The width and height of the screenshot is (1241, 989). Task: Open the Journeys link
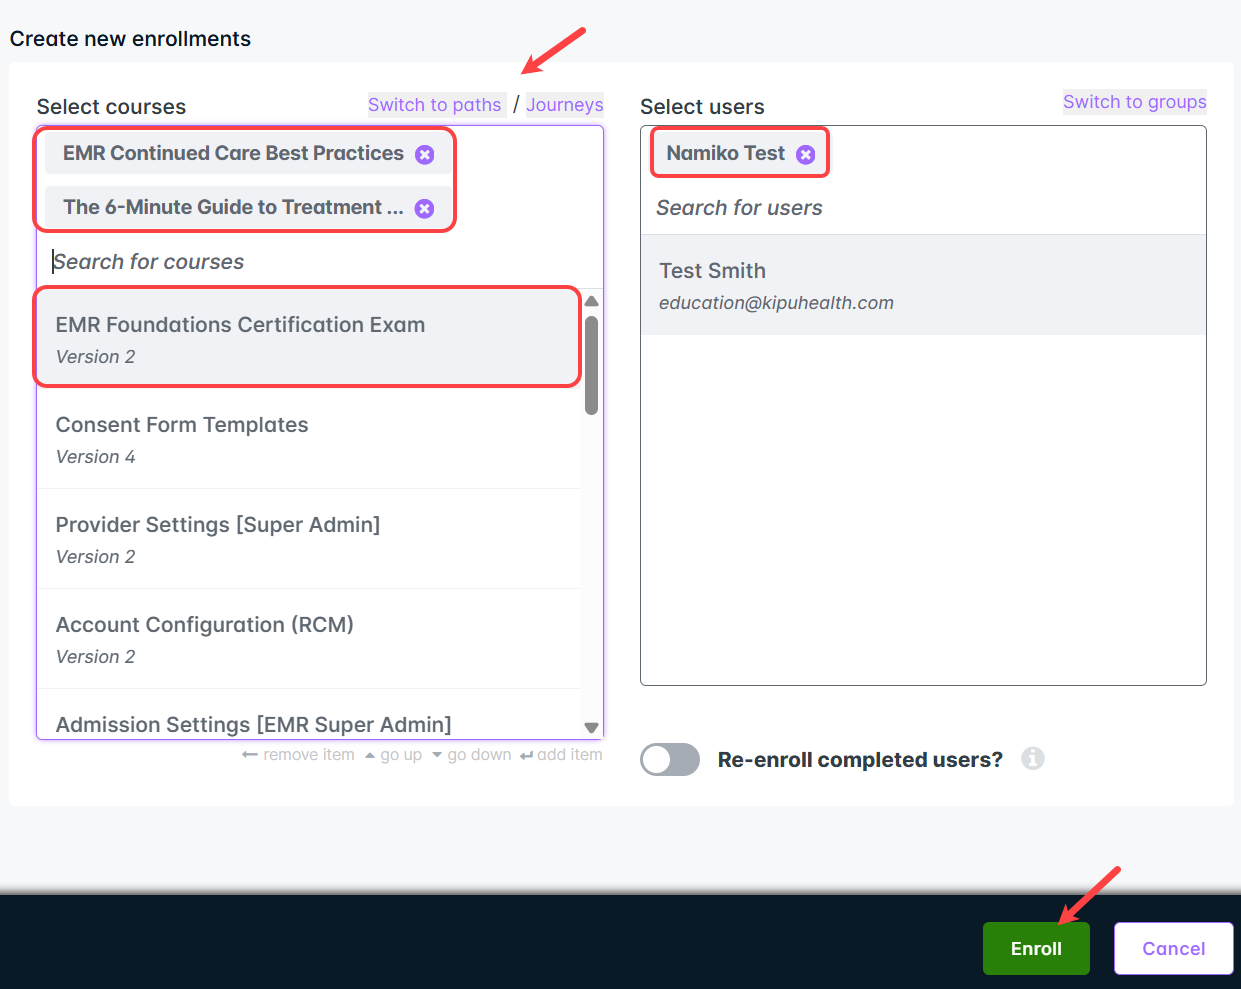(x=564, y=105)
